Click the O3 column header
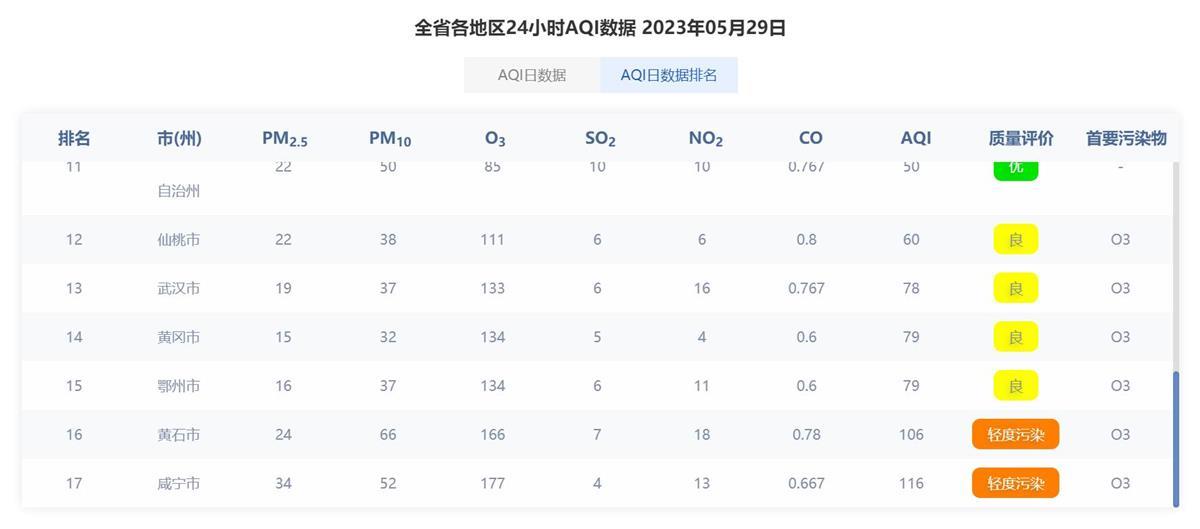Image resolution: width=1200 pixels, height=529 pixels. click(495, 139)
